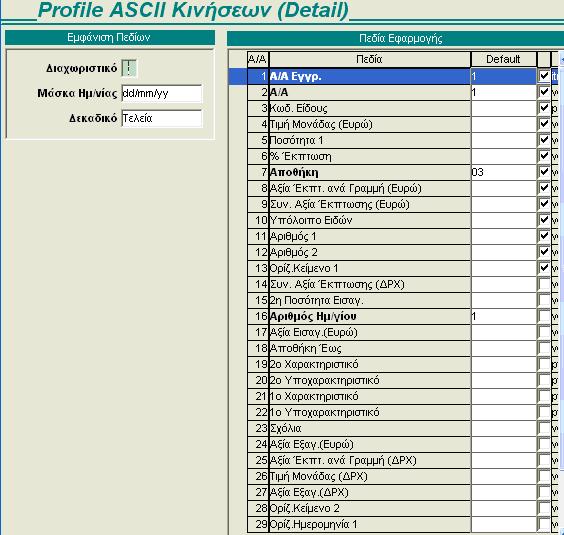Screen dimensions: 564x535
Task: Click the Μάσκα Ημ/νίας date mask field
Action: pos(162,94)
